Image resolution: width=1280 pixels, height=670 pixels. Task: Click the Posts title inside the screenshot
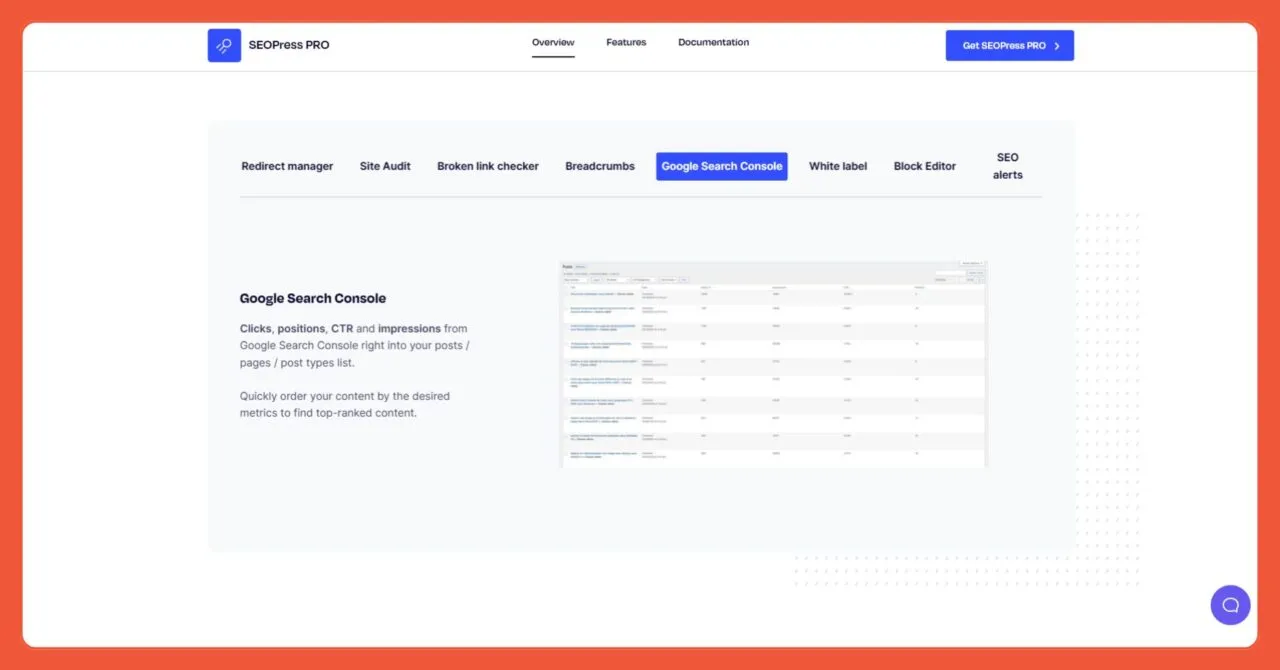coord(567,267)
